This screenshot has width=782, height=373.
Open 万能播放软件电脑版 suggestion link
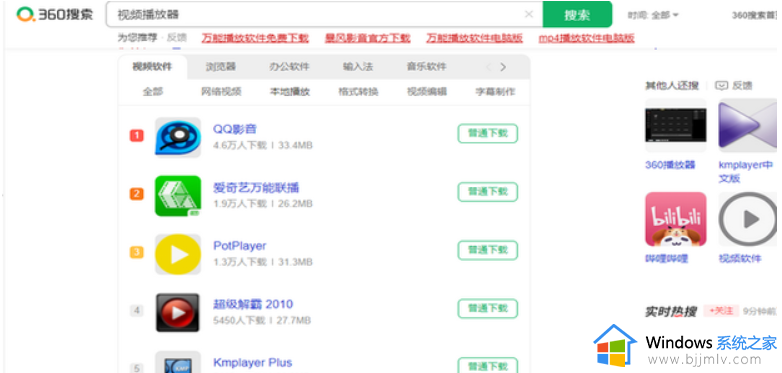tap(474, 38)
